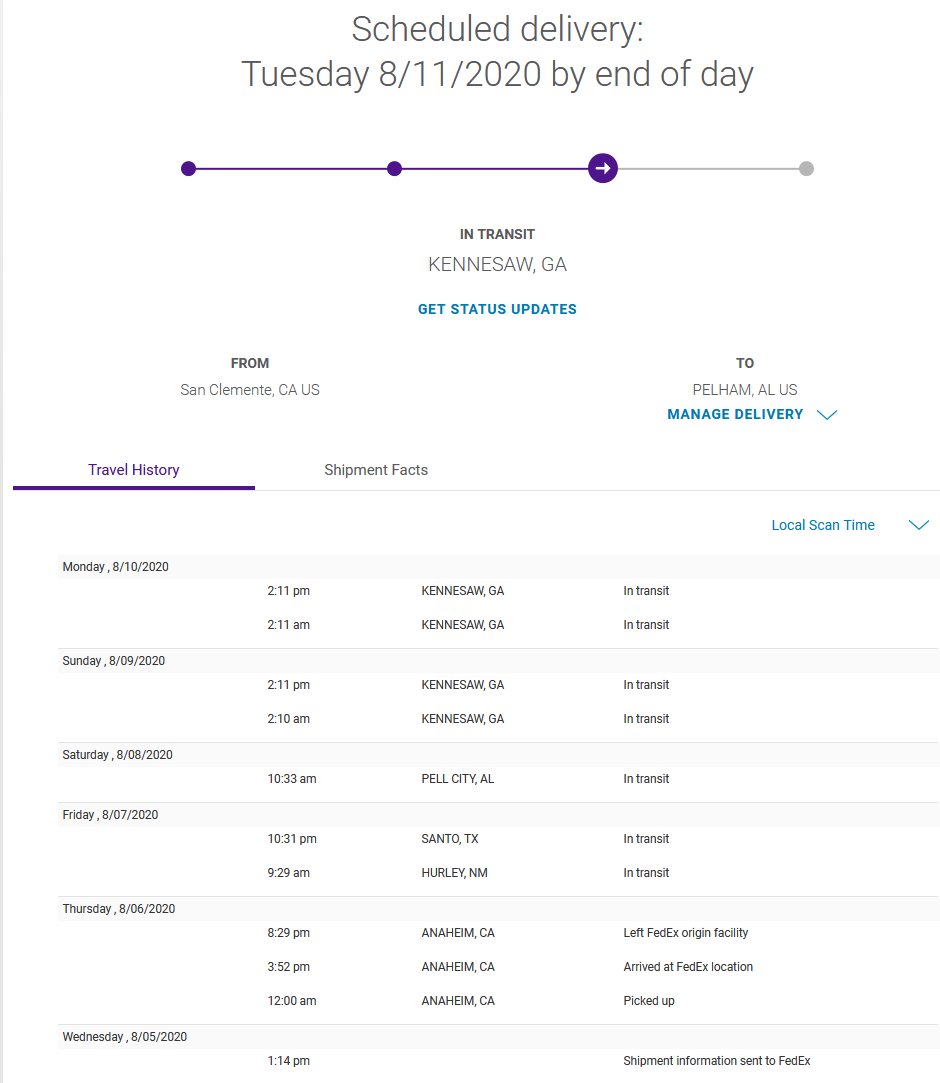Open the Local Scan Time dropdown arrow

point(918,525)
